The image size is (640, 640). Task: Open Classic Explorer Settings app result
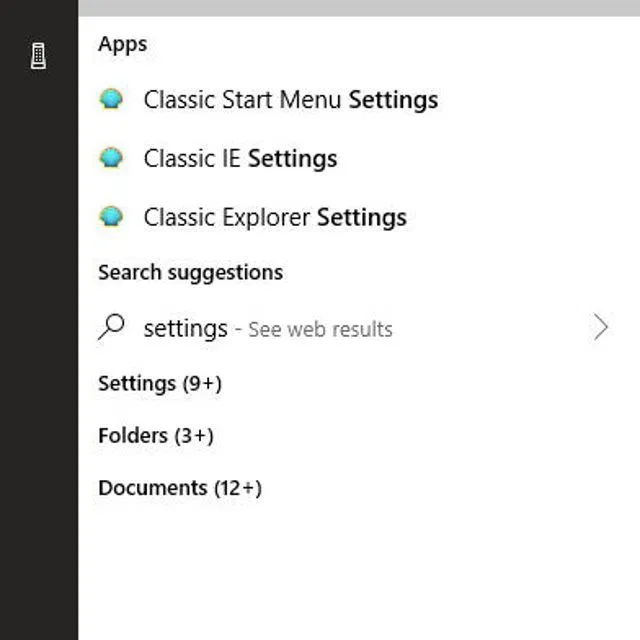point(275,217)
